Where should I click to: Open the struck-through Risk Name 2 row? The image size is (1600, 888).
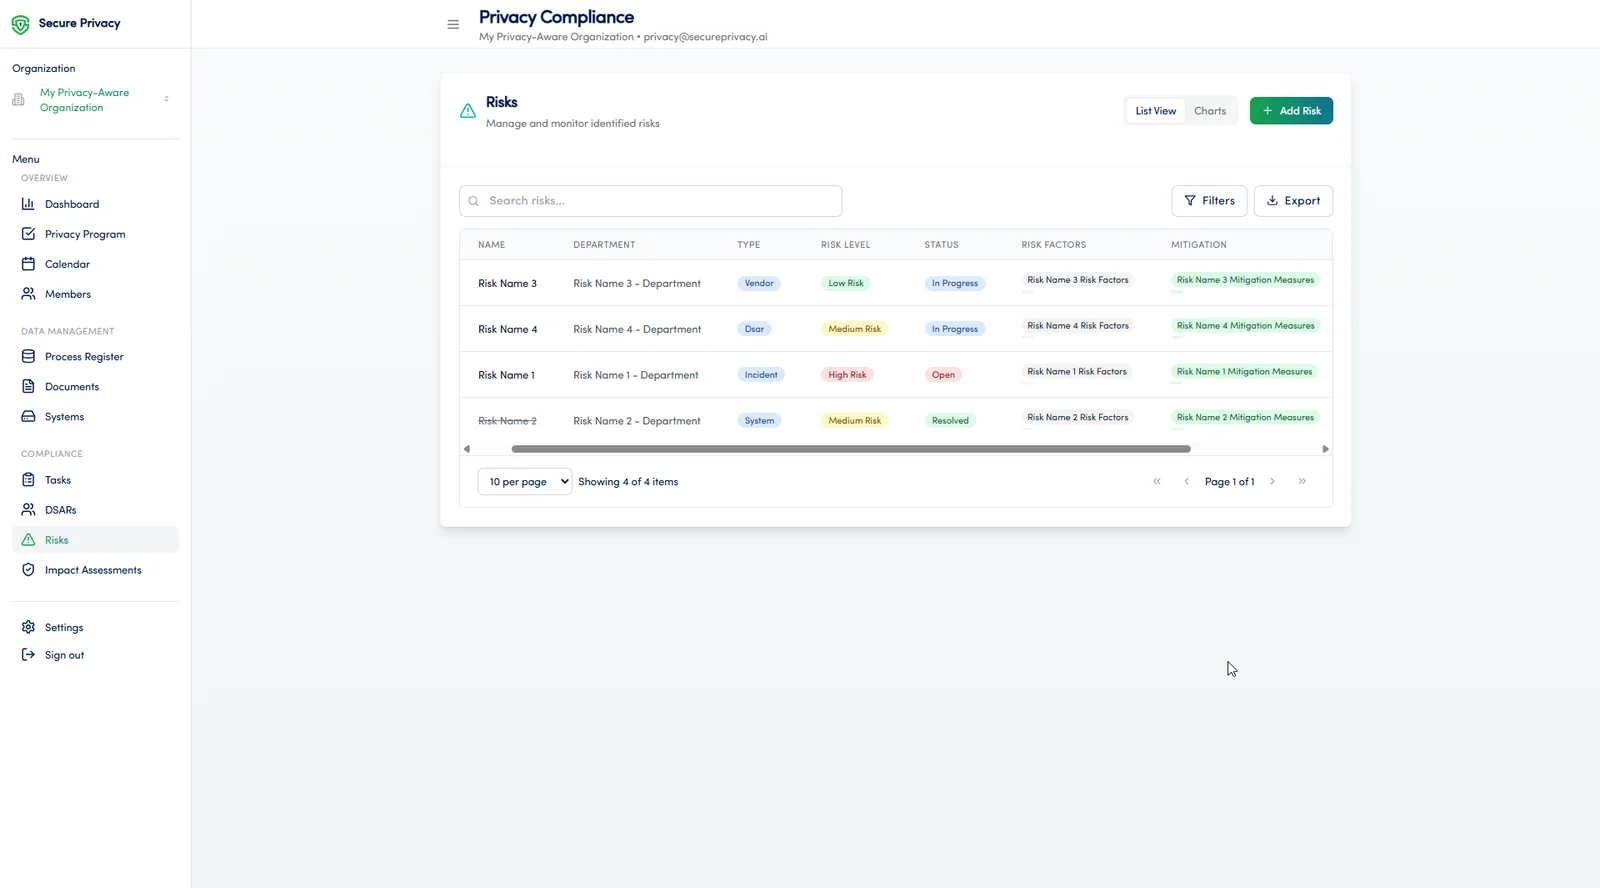895,420
